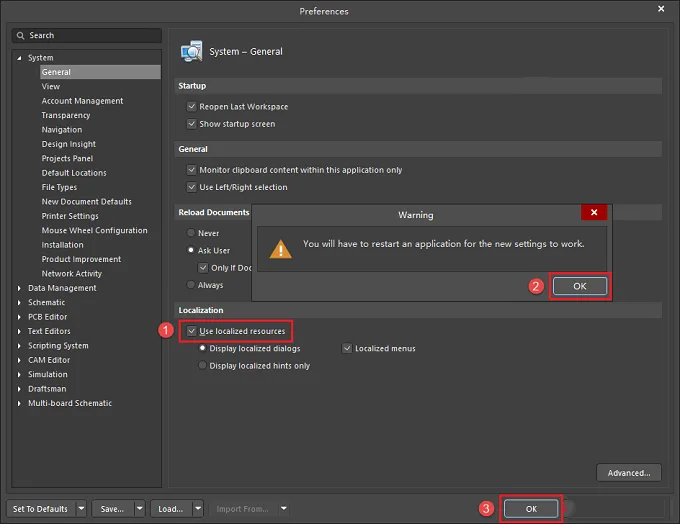
Task: Open Printer Settings page
Action: click(70, 216)
